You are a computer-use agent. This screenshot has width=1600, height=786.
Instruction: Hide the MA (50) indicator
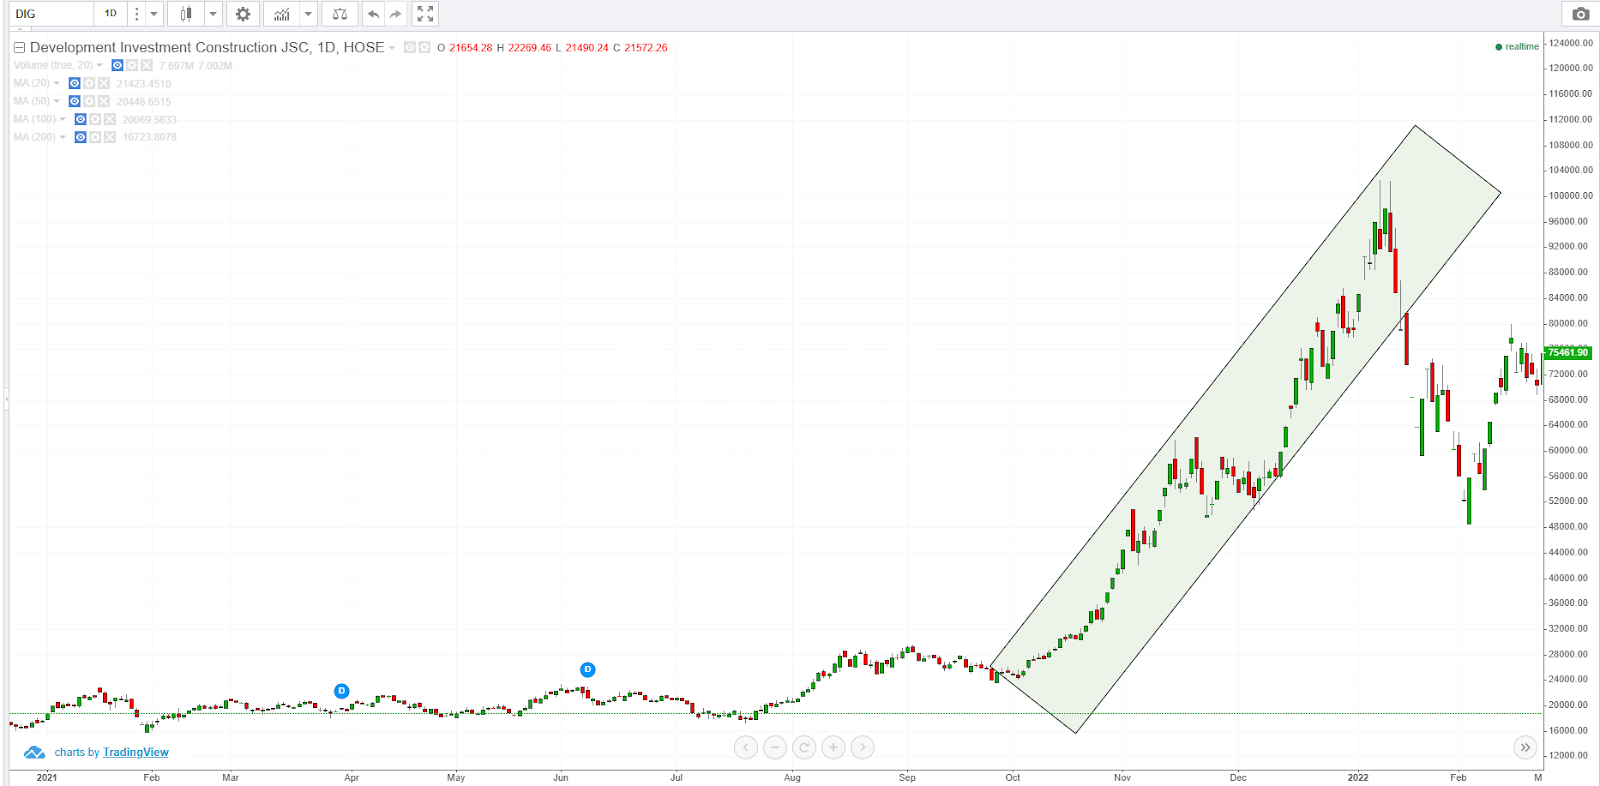[74, 101]
